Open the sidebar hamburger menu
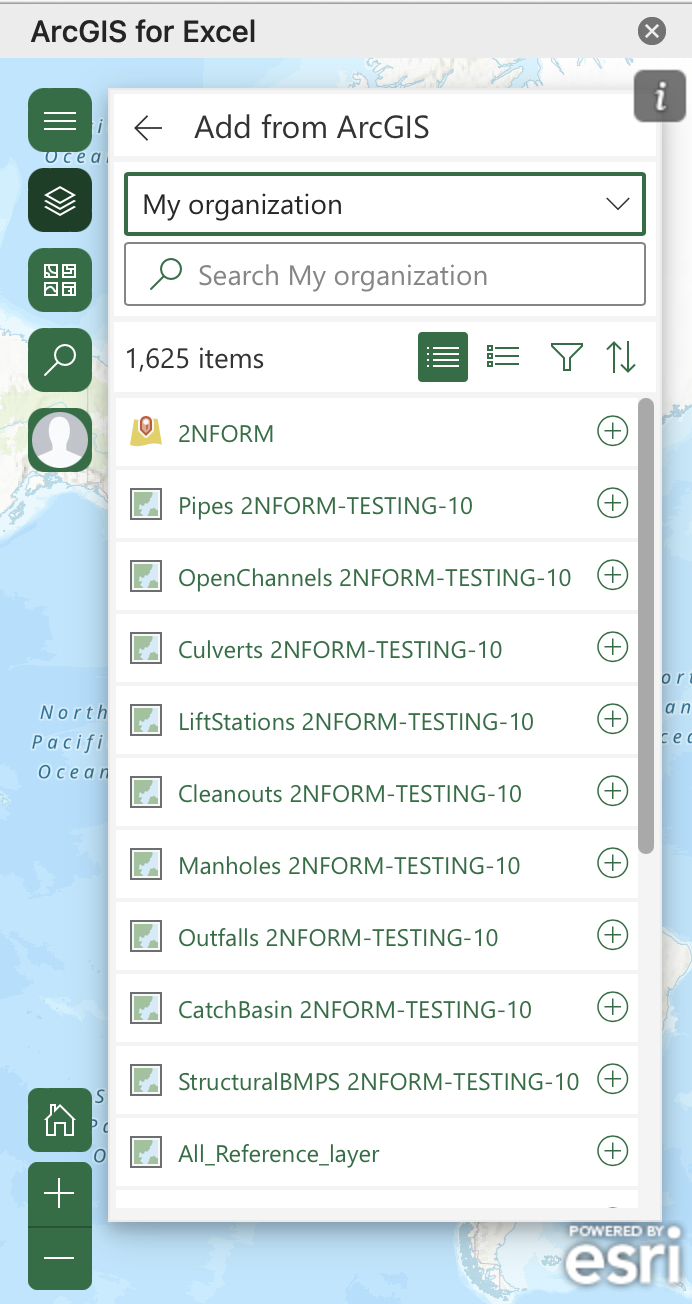Image resolution: width=692 pixels, height=1304 pixels. coord(60,120)
